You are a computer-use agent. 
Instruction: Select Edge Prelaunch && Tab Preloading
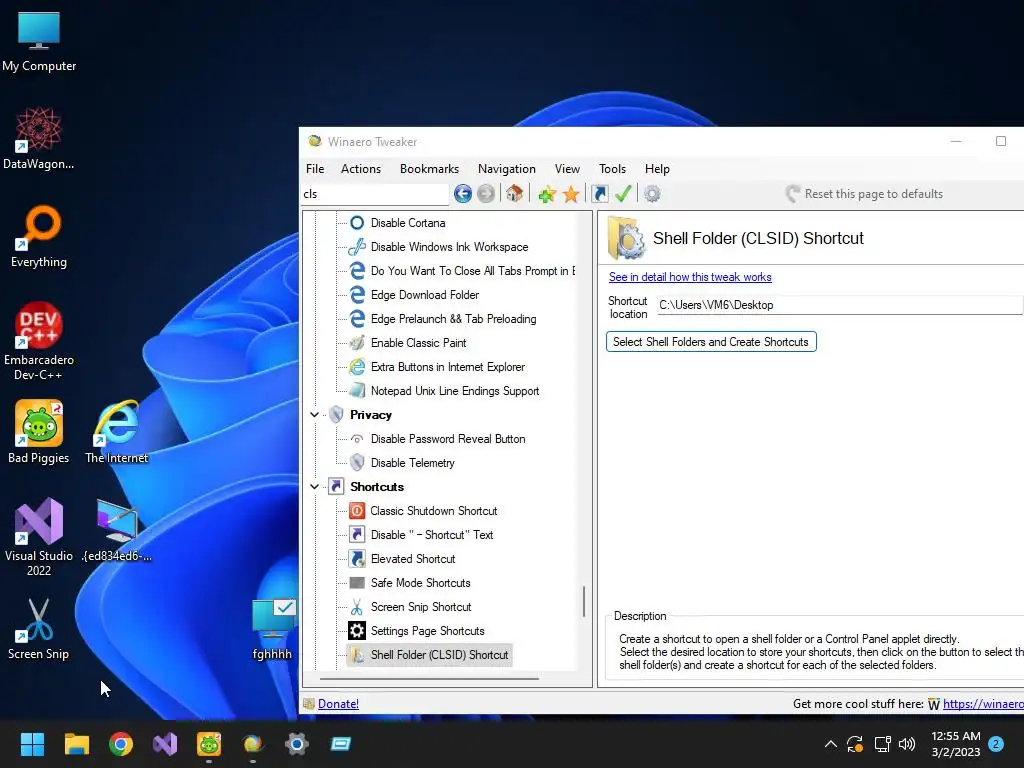pyautogui.click(x=453, y=319)
